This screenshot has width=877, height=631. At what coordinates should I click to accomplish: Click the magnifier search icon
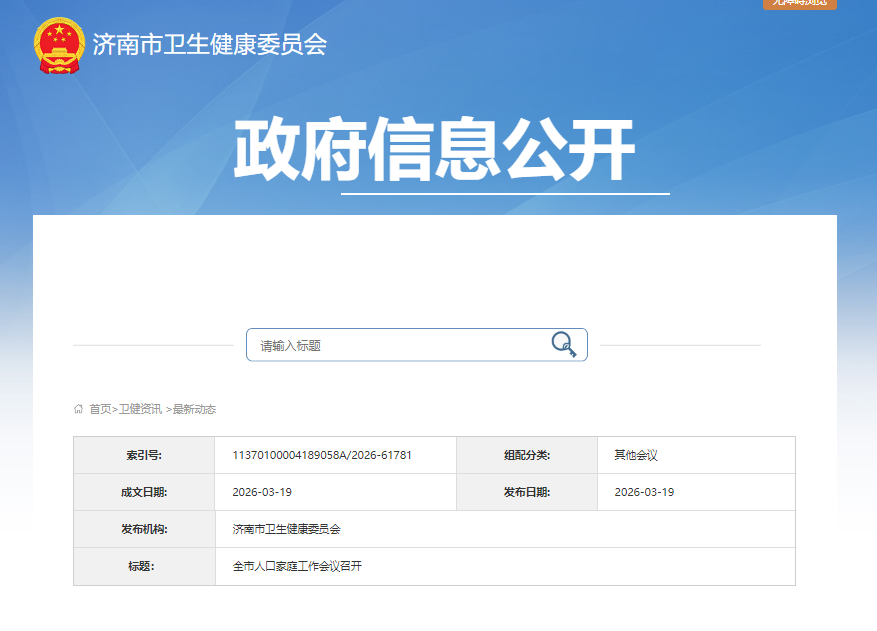pyautogui.click(x=564, y=345)
